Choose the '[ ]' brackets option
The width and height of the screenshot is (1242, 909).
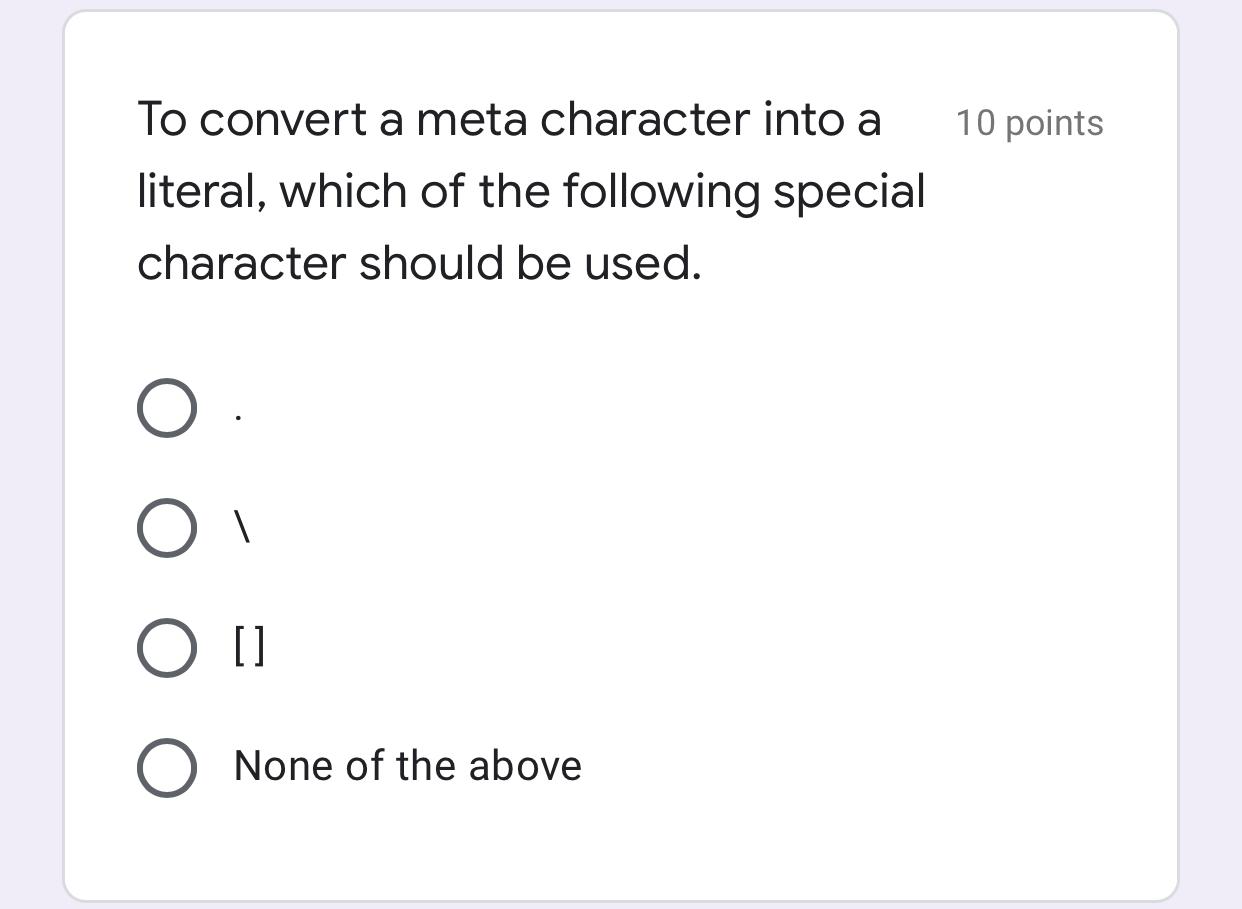166,647
